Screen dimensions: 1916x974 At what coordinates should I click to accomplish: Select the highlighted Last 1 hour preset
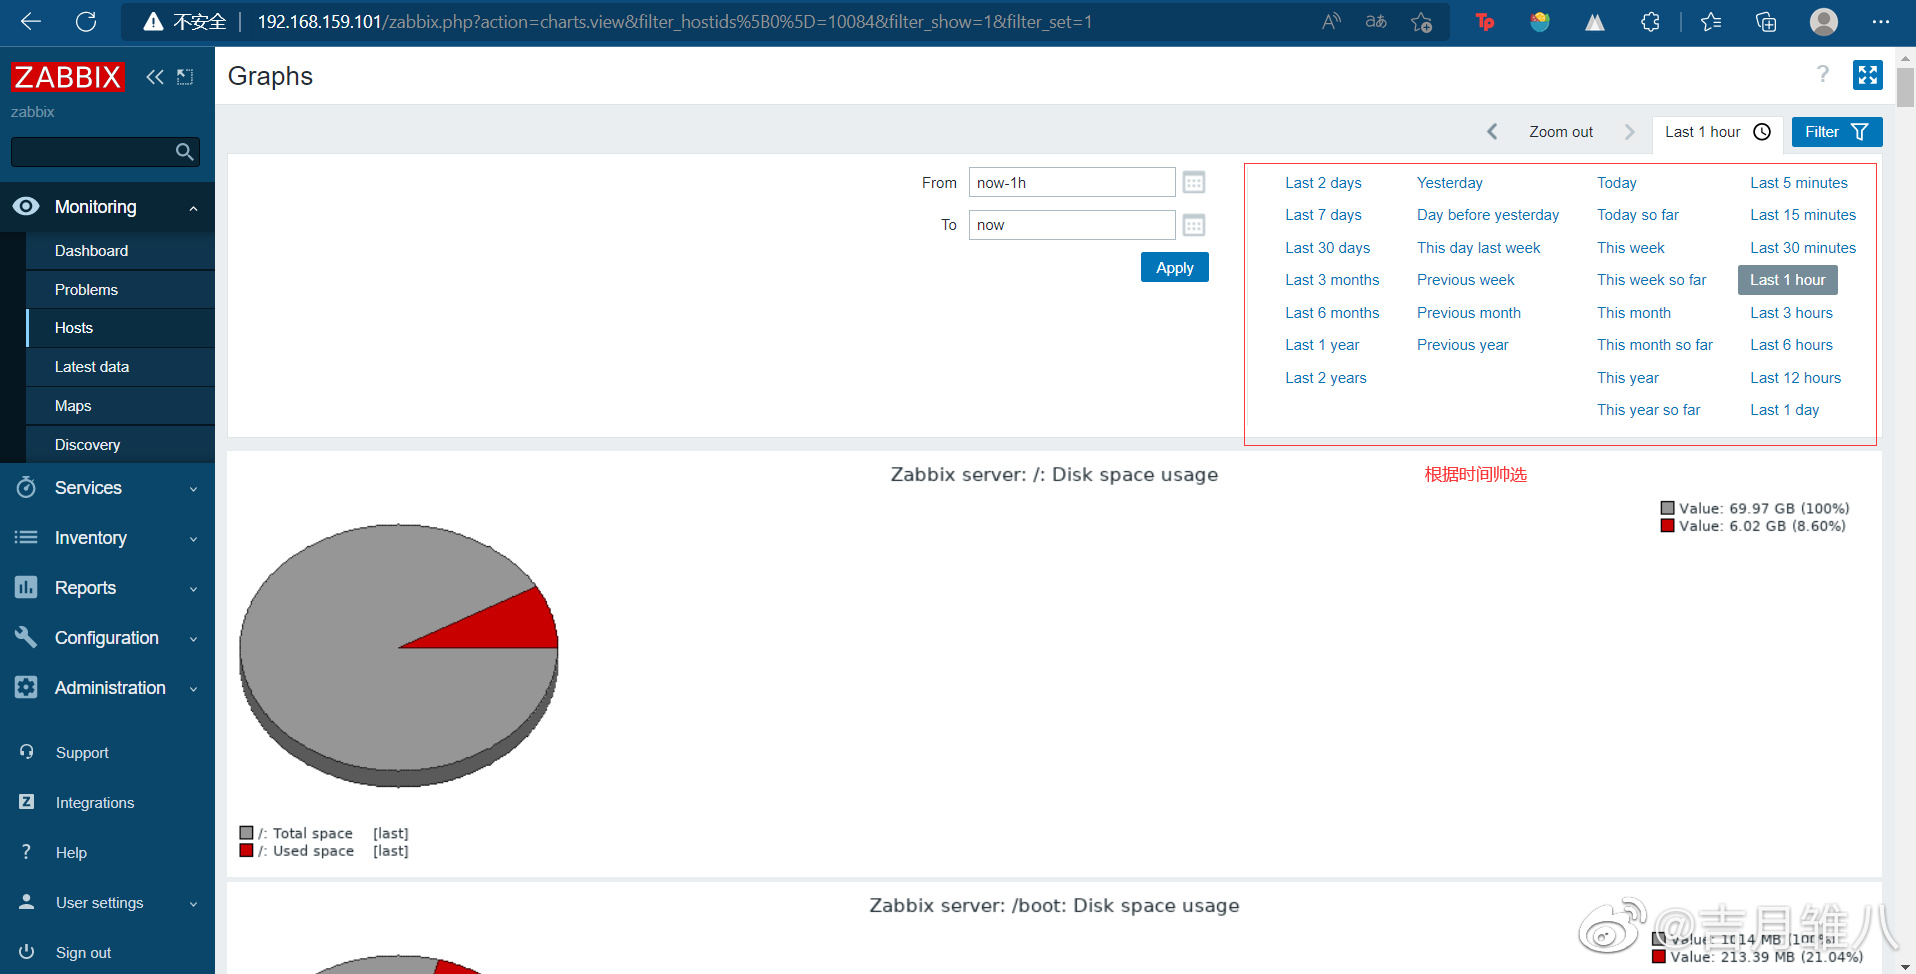[x=1788, y=280]
